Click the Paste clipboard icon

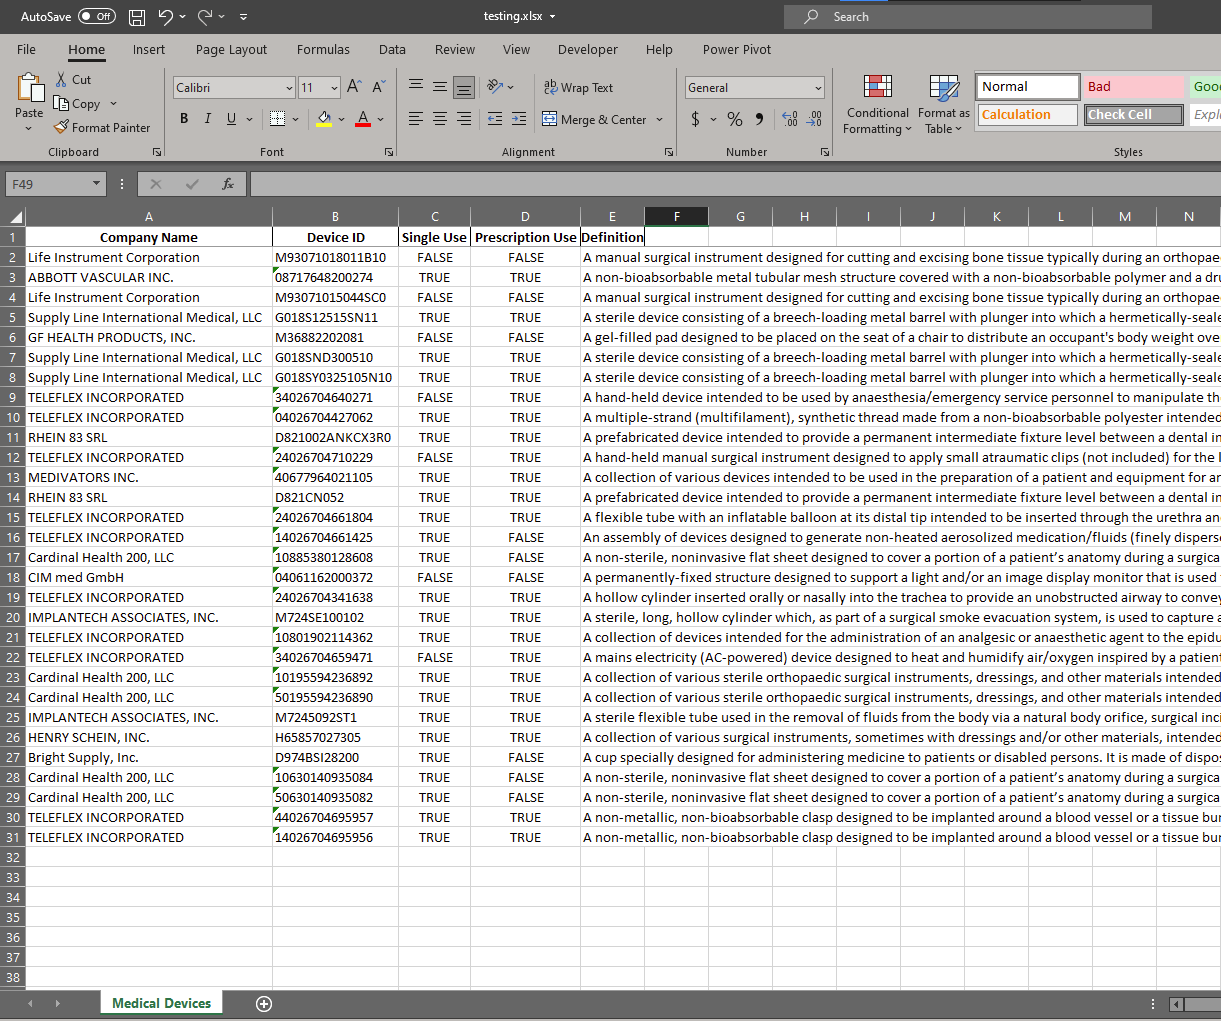point(30,88)
